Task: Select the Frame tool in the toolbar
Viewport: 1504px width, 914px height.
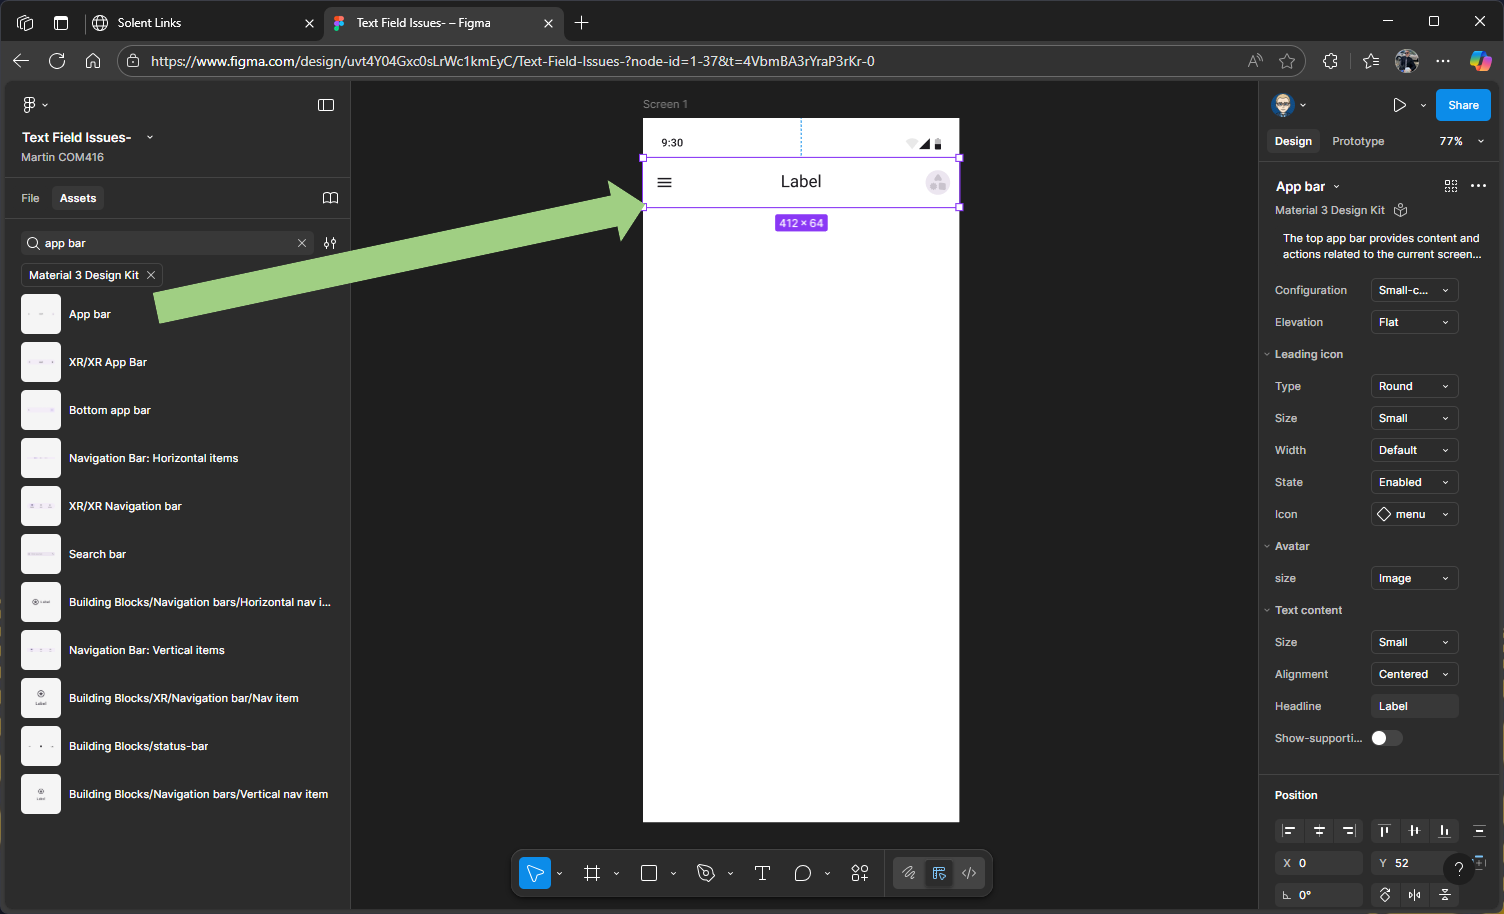Action: pos(592,873)
